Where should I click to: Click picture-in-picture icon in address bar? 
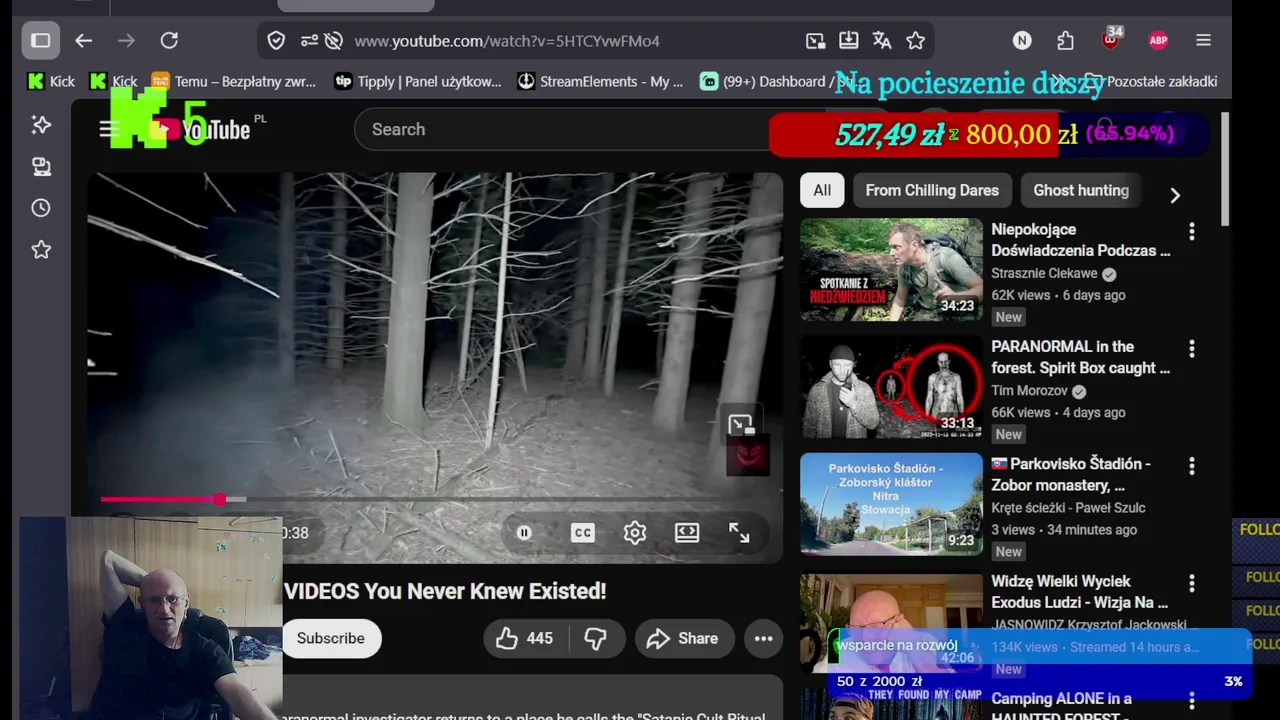click(x=815, y=41)
